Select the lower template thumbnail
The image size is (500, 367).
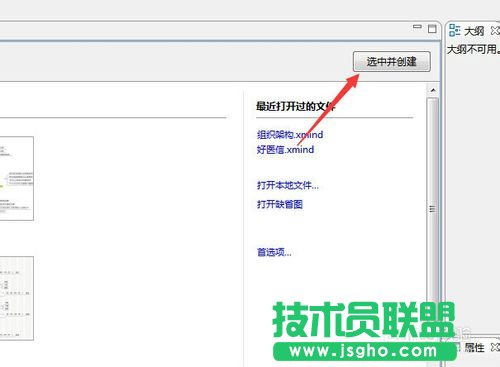[17, 298]
